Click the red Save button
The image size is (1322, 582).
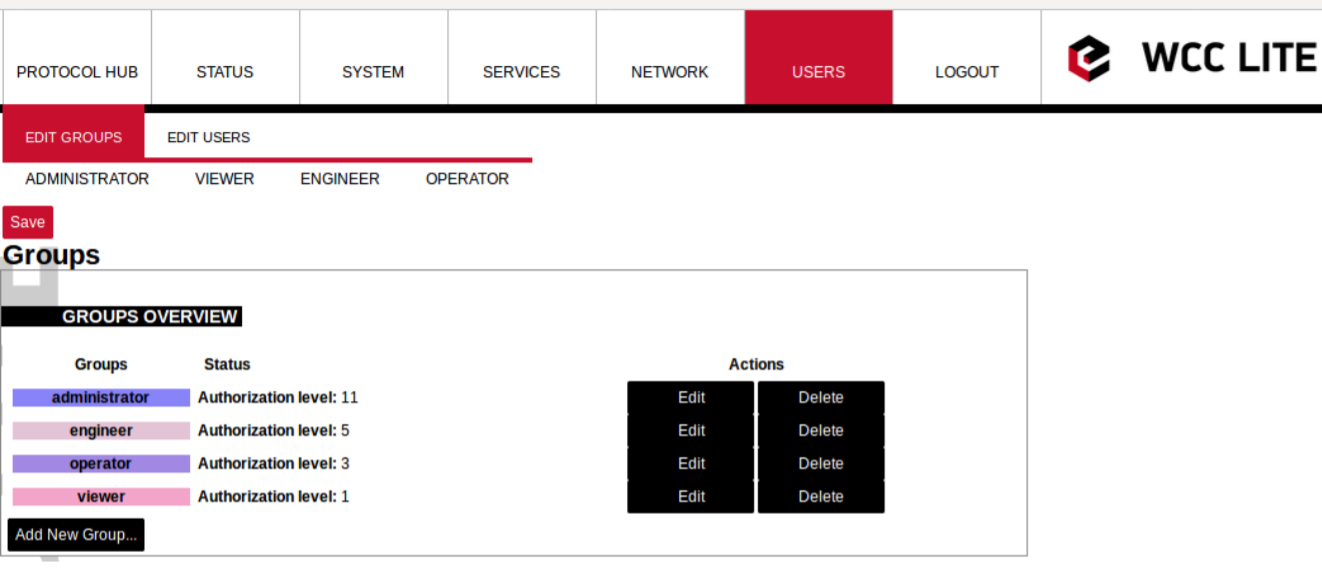(28, 222)
